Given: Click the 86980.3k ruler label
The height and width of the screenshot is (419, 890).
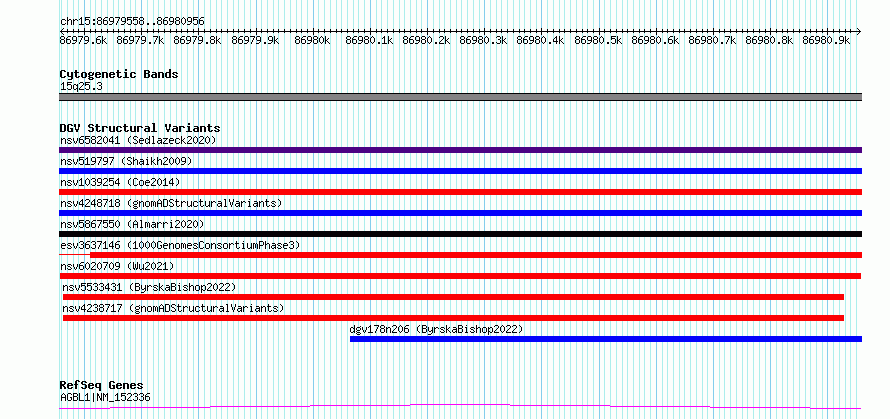Looking at the screenshot, I should (484, 40).
